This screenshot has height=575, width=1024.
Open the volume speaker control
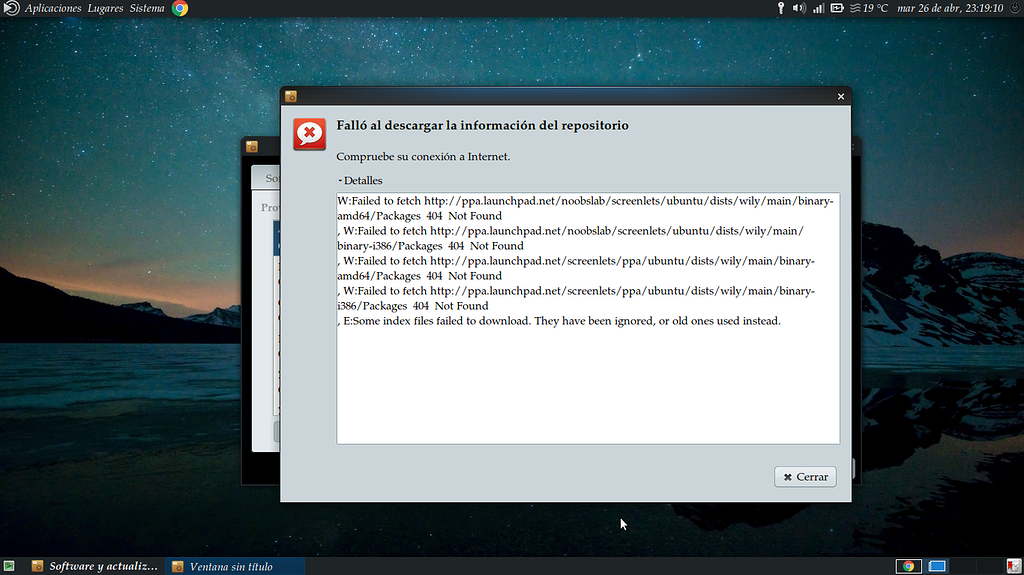click(x=799, y=8)
